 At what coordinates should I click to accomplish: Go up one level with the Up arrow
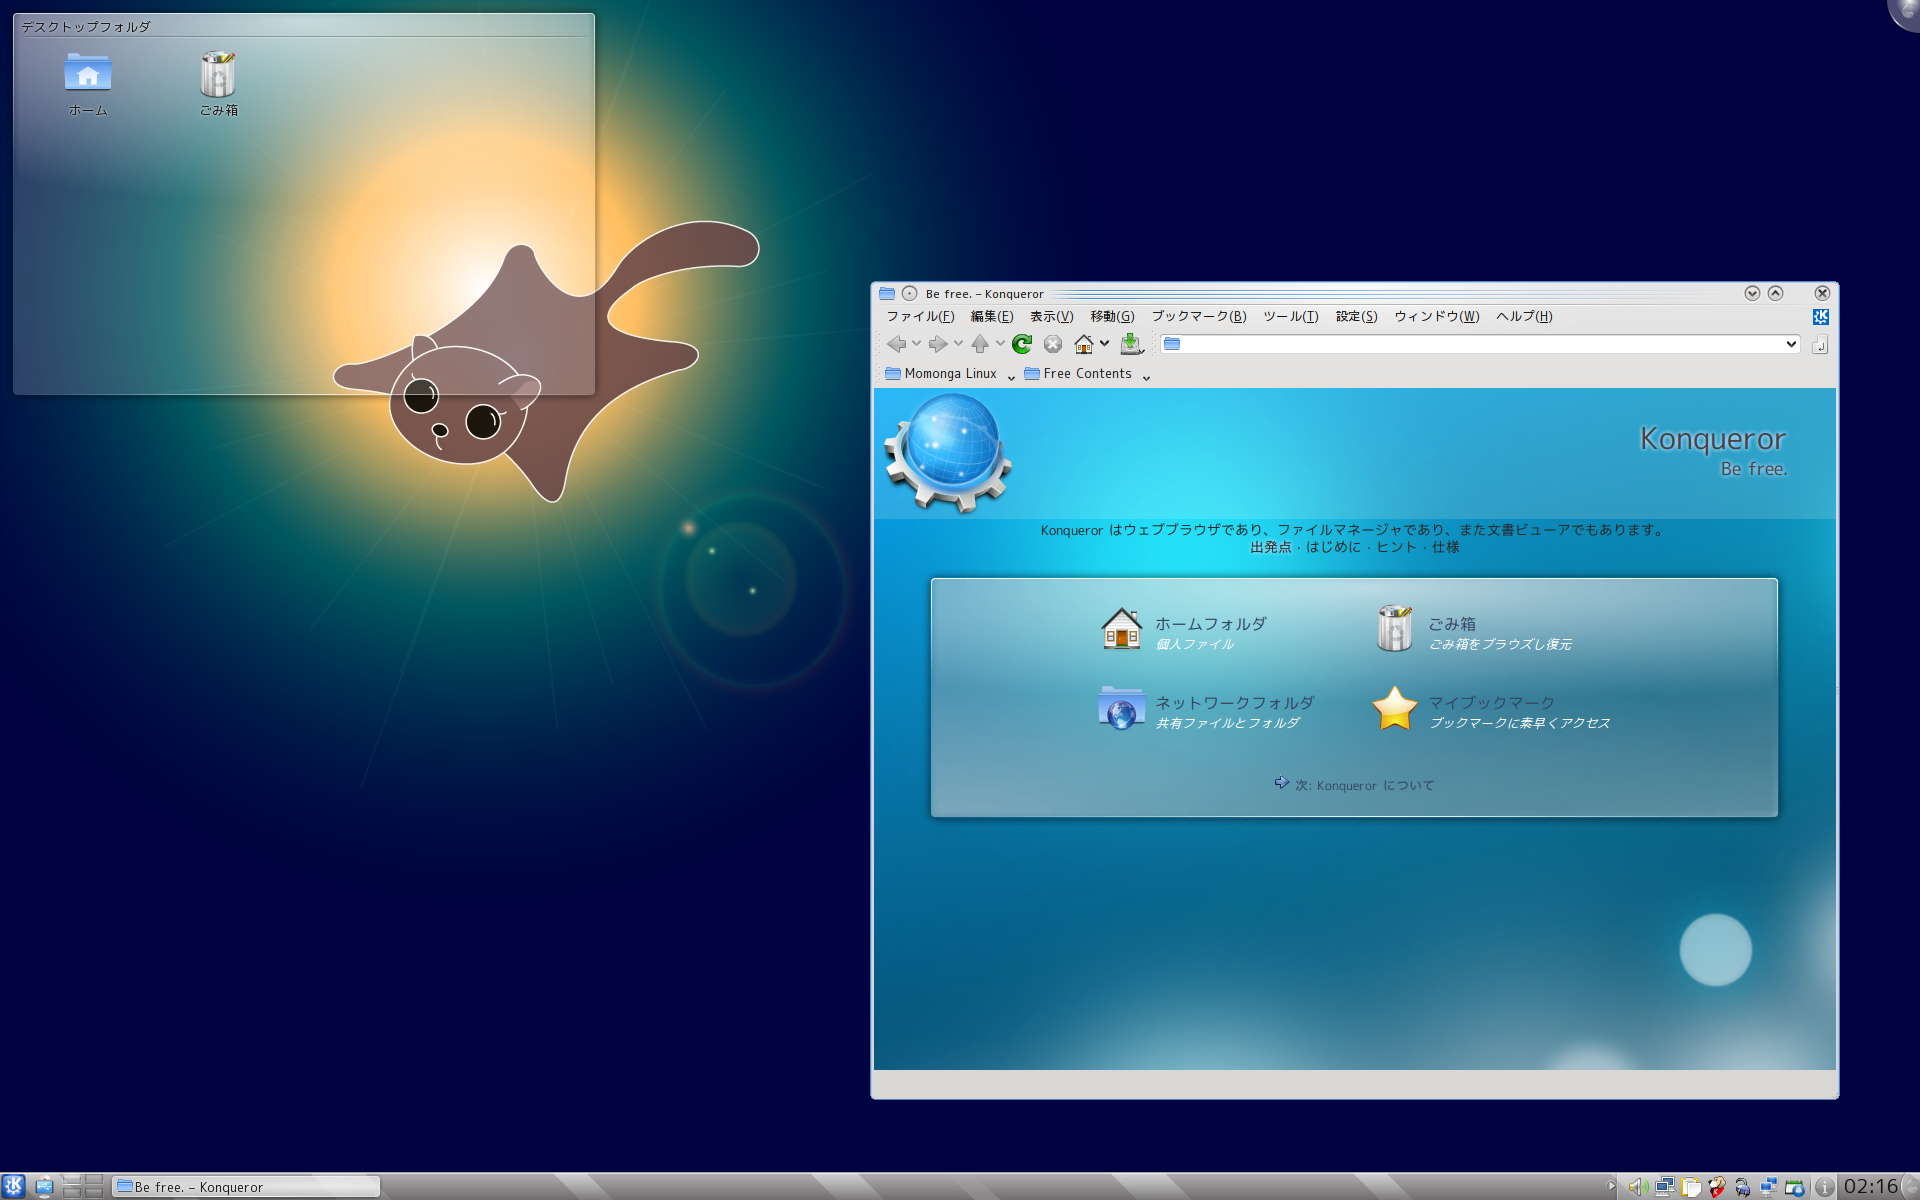pos(980,344)
